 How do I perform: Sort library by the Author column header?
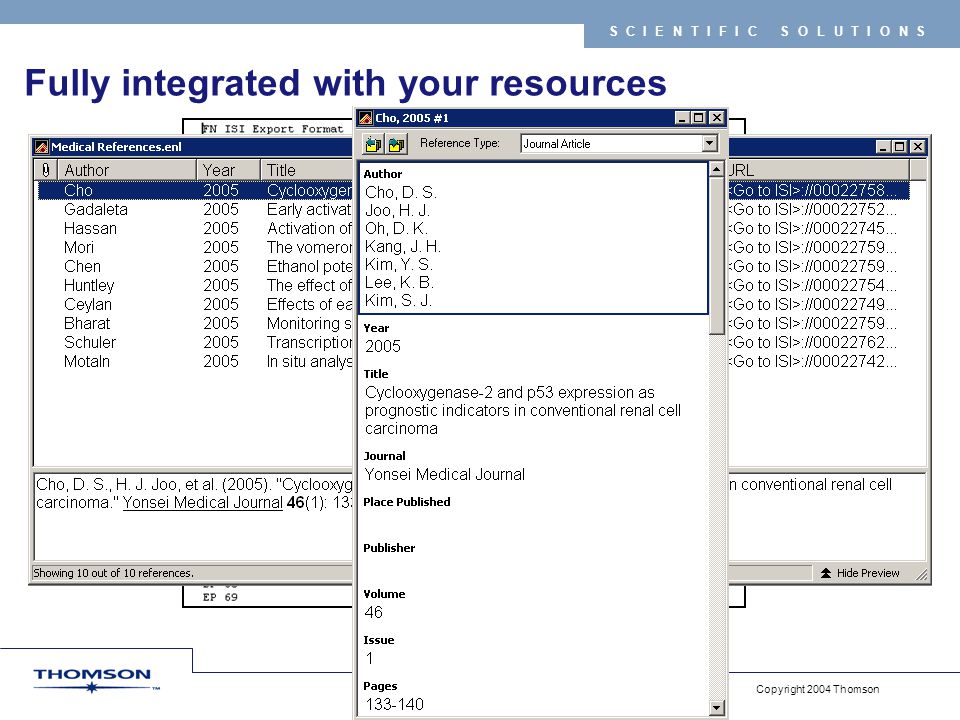pyautogui.click(x=127, y=170)
